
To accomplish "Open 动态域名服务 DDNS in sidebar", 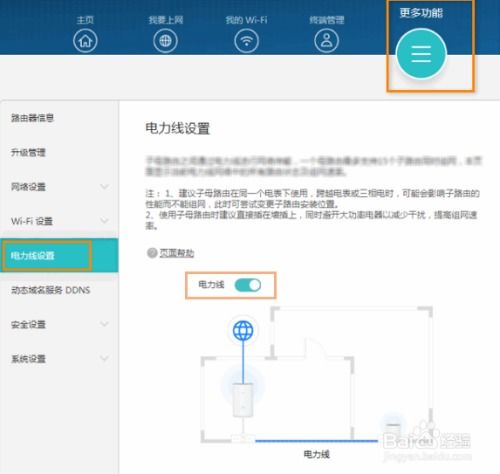I will click(51, 290).
